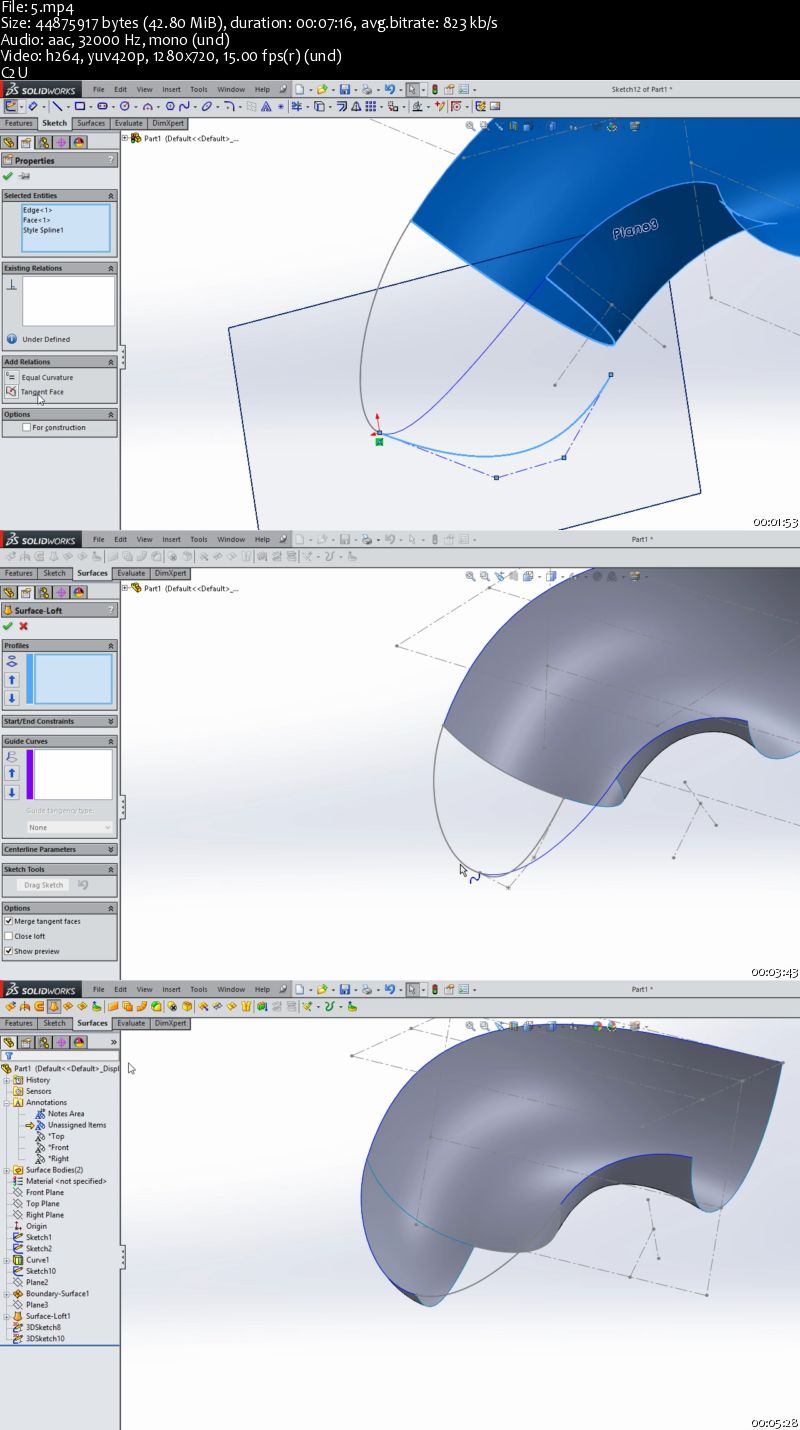Select the purple guide curve swatch bar
Viewport: 800px width, 1430px height.
[30, 772]
